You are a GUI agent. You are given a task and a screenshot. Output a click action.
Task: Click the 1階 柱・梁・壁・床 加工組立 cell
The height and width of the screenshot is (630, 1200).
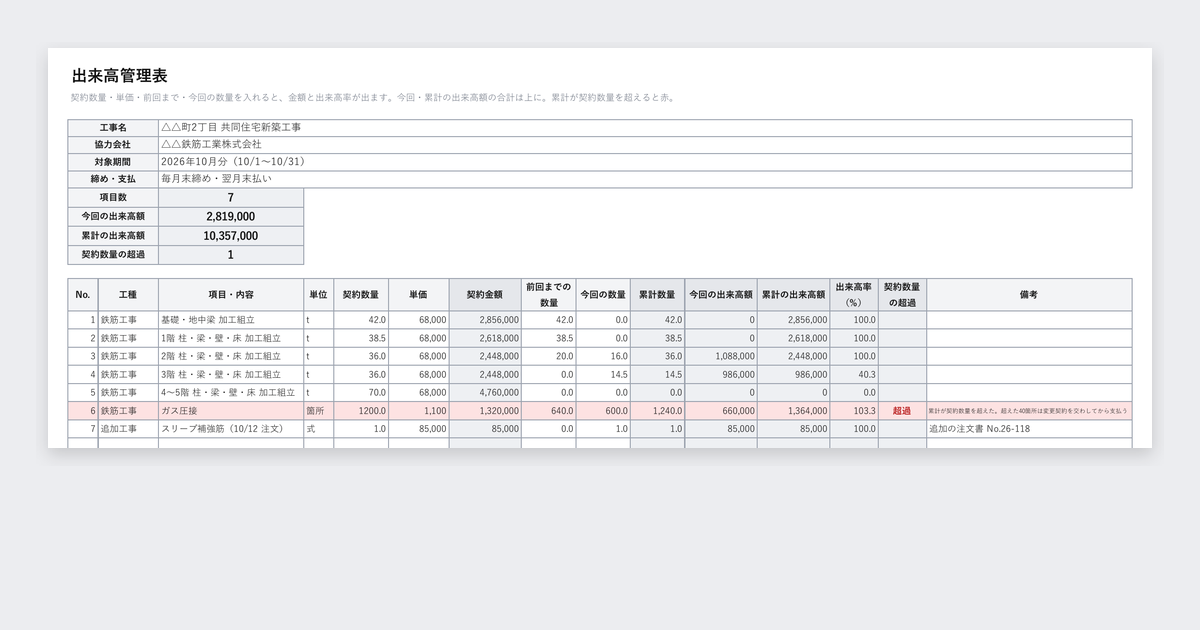231,338
